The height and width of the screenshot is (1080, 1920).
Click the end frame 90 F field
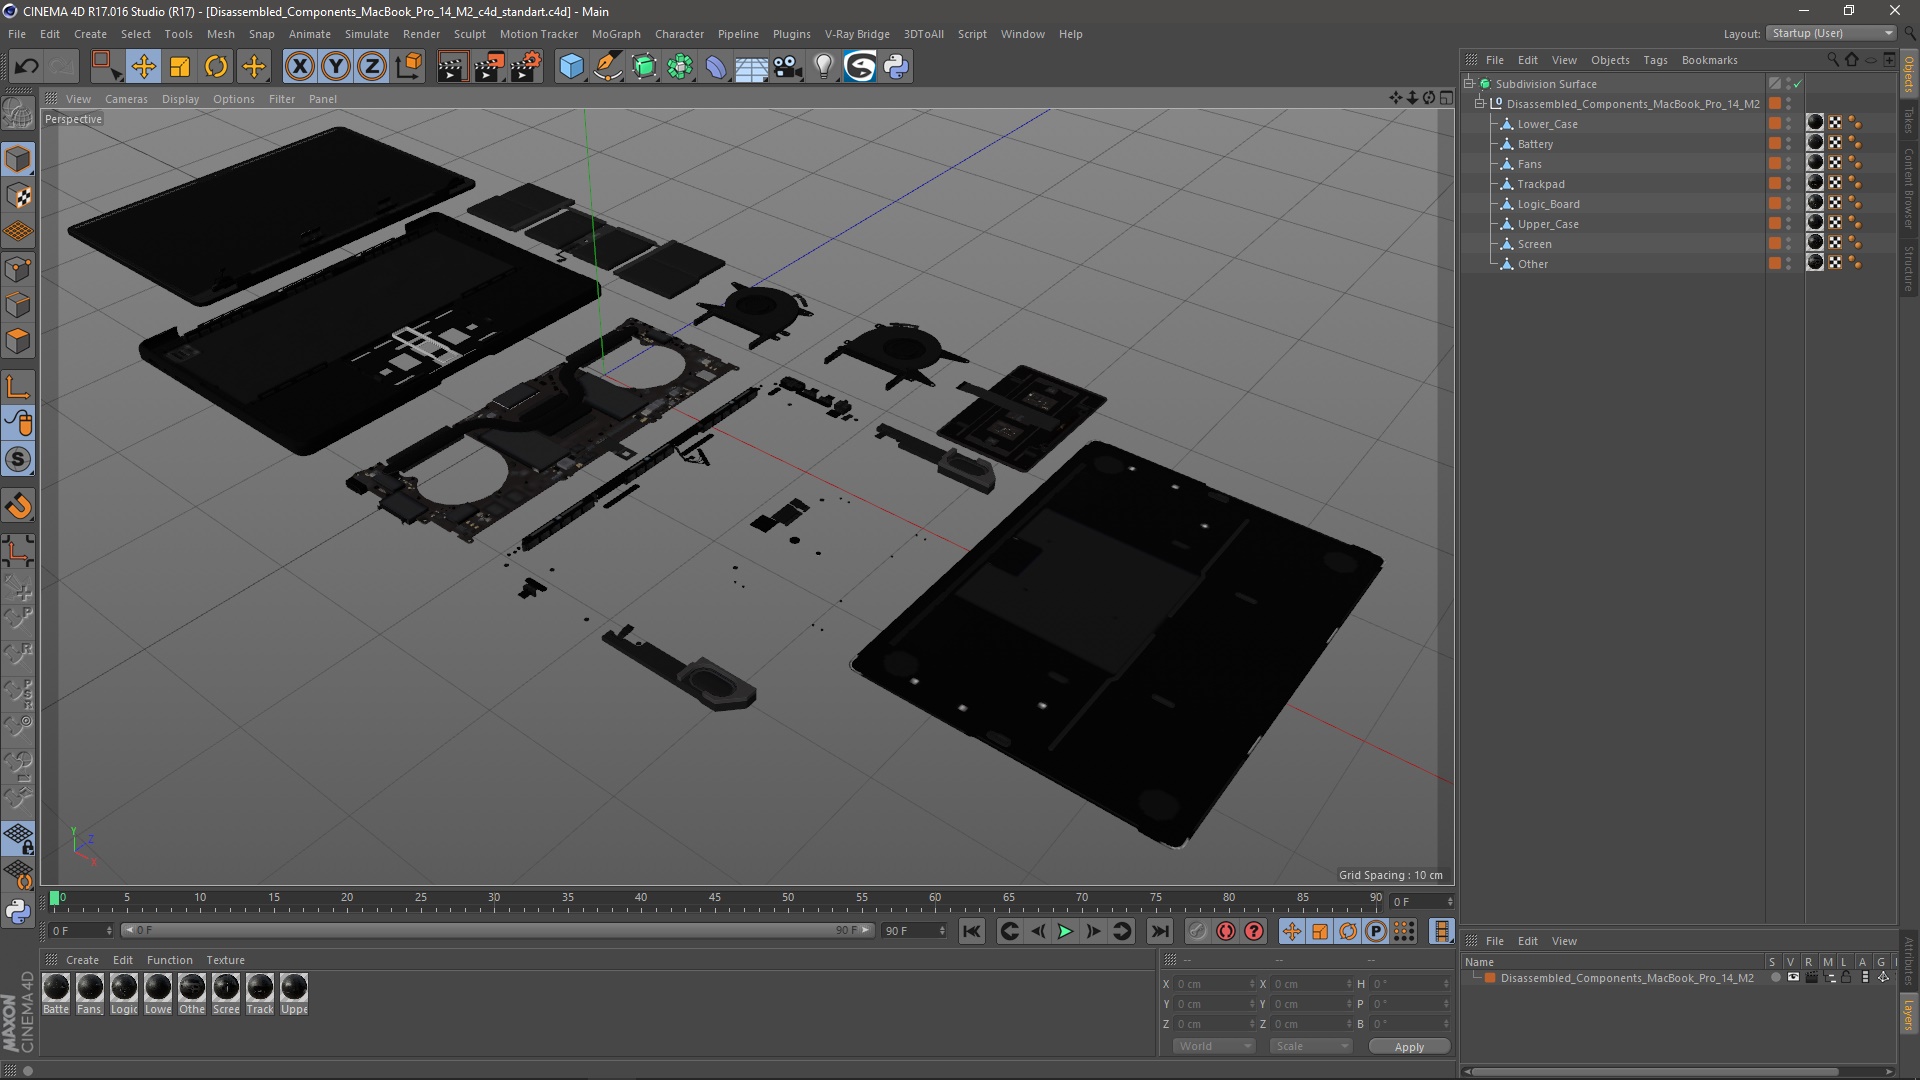click(913, 931)
